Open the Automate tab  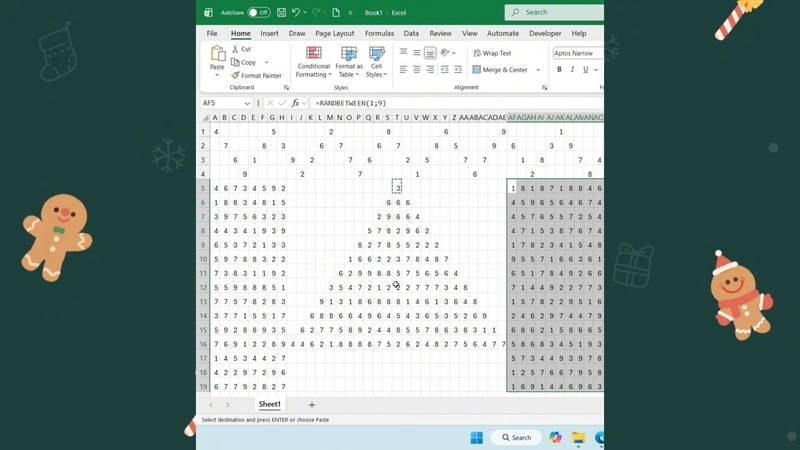503,33
